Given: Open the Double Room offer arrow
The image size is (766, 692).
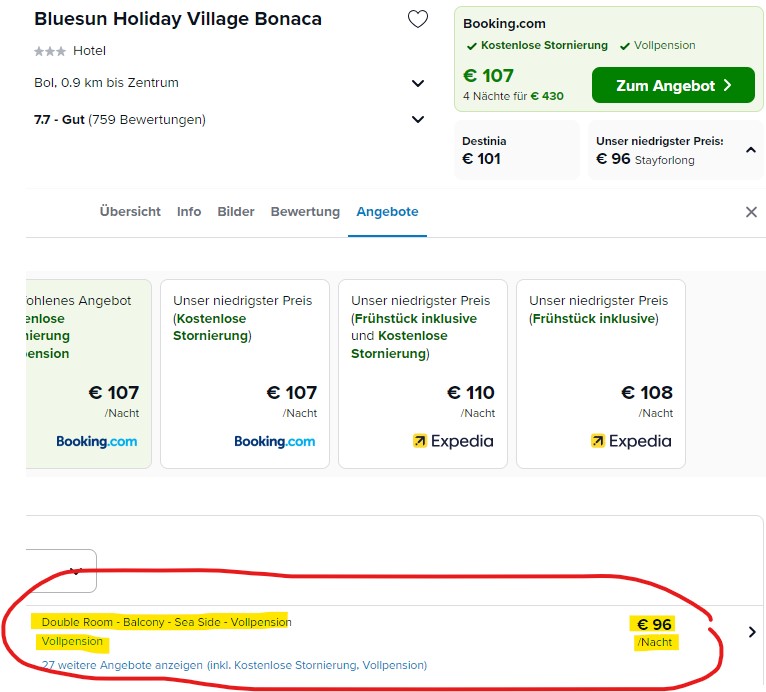Looking at the screenshot, I should [x=752, y=632].
